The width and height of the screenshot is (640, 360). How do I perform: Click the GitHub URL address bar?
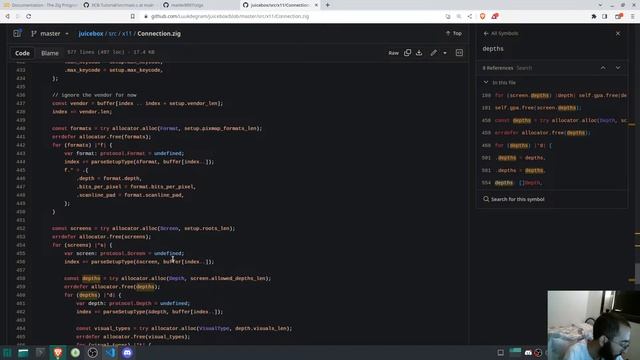tap(230, 16)
